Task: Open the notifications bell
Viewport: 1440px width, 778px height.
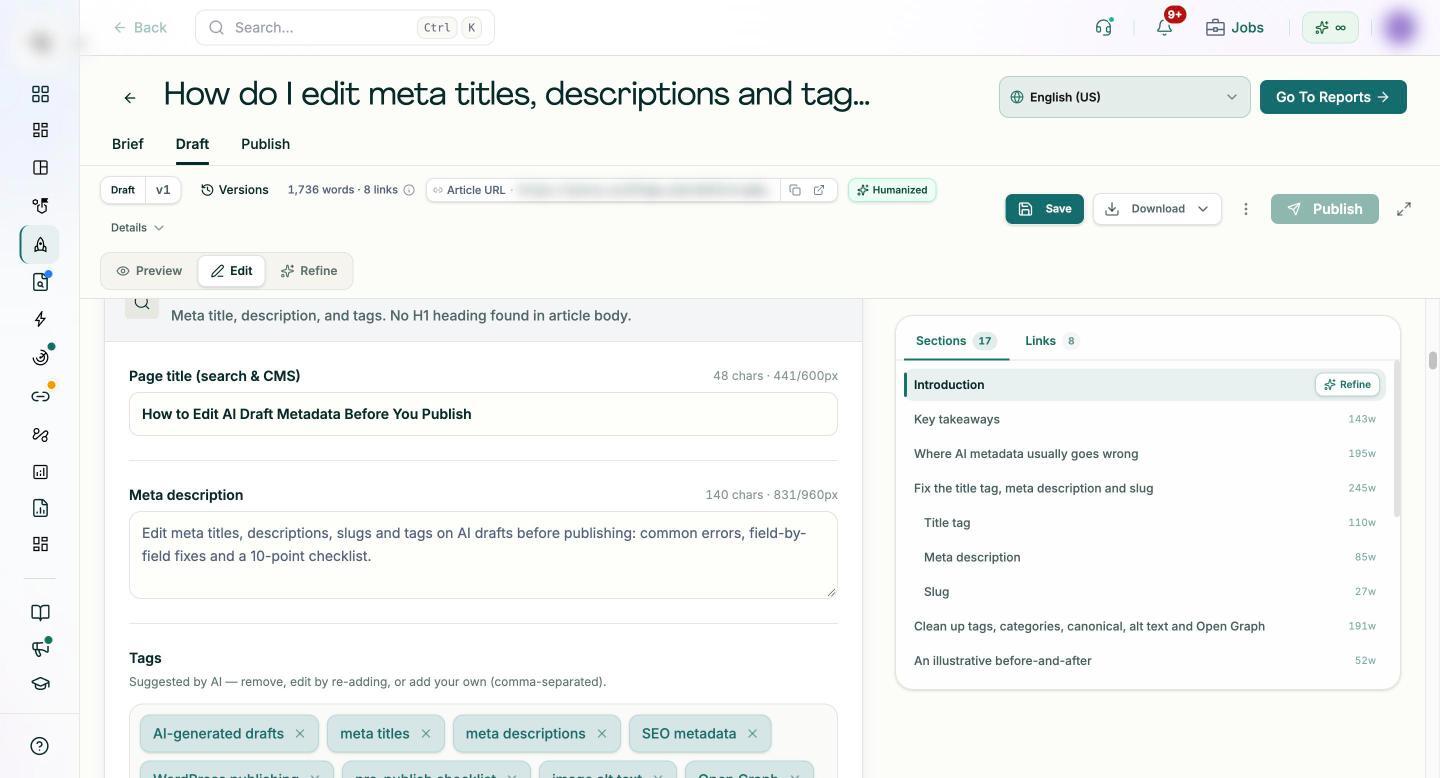Action: click(1164, 27)
